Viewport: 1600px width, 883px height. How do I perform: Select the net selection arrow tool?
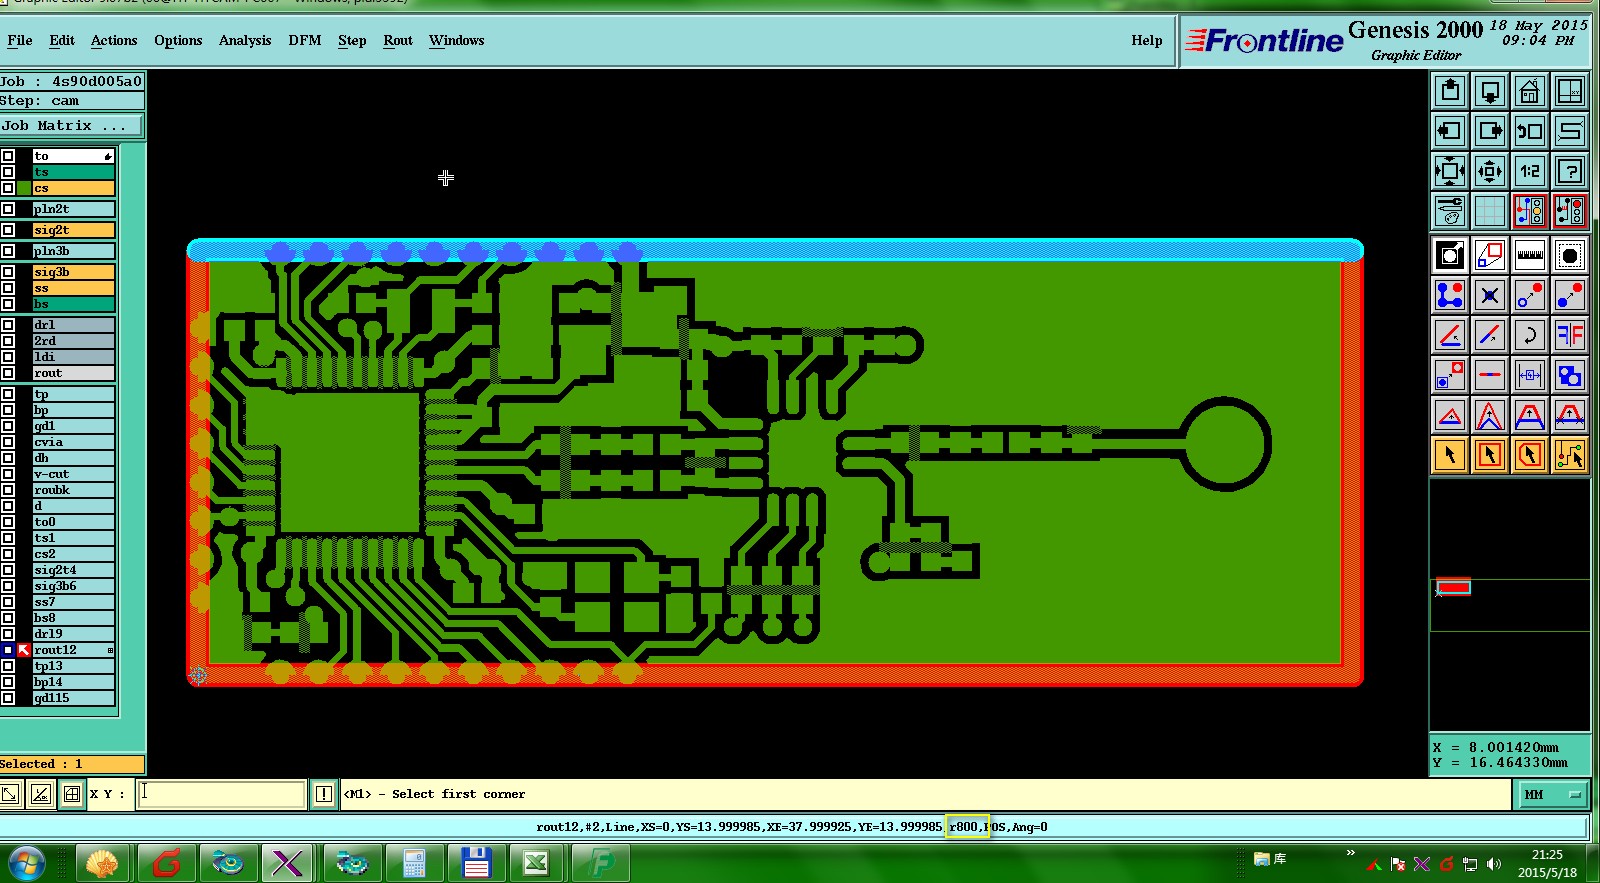[x=1570, y=455]
